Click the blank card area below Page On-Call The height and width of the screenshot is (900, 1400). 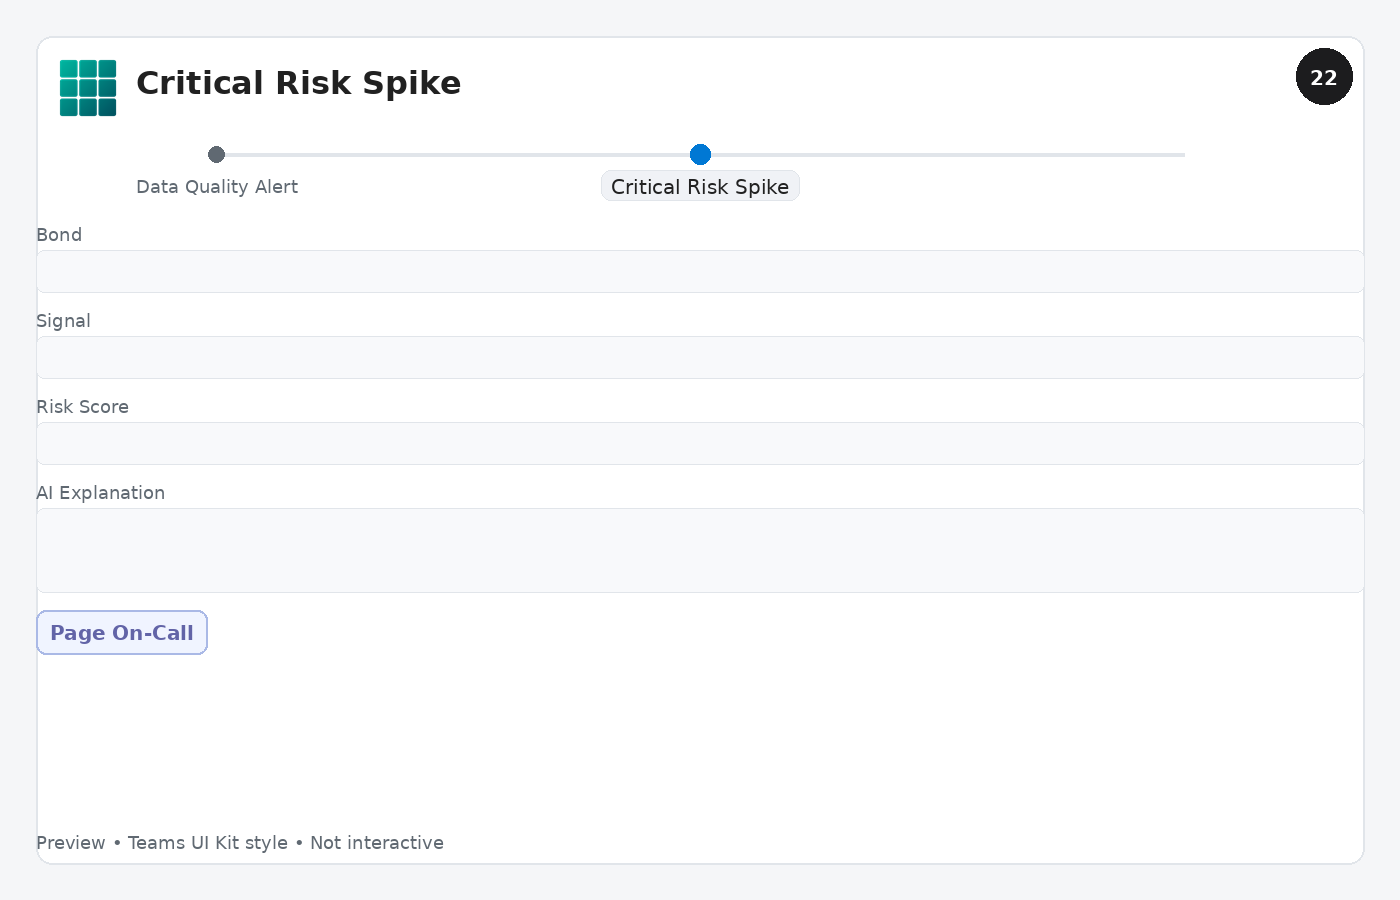coord(700,742)
